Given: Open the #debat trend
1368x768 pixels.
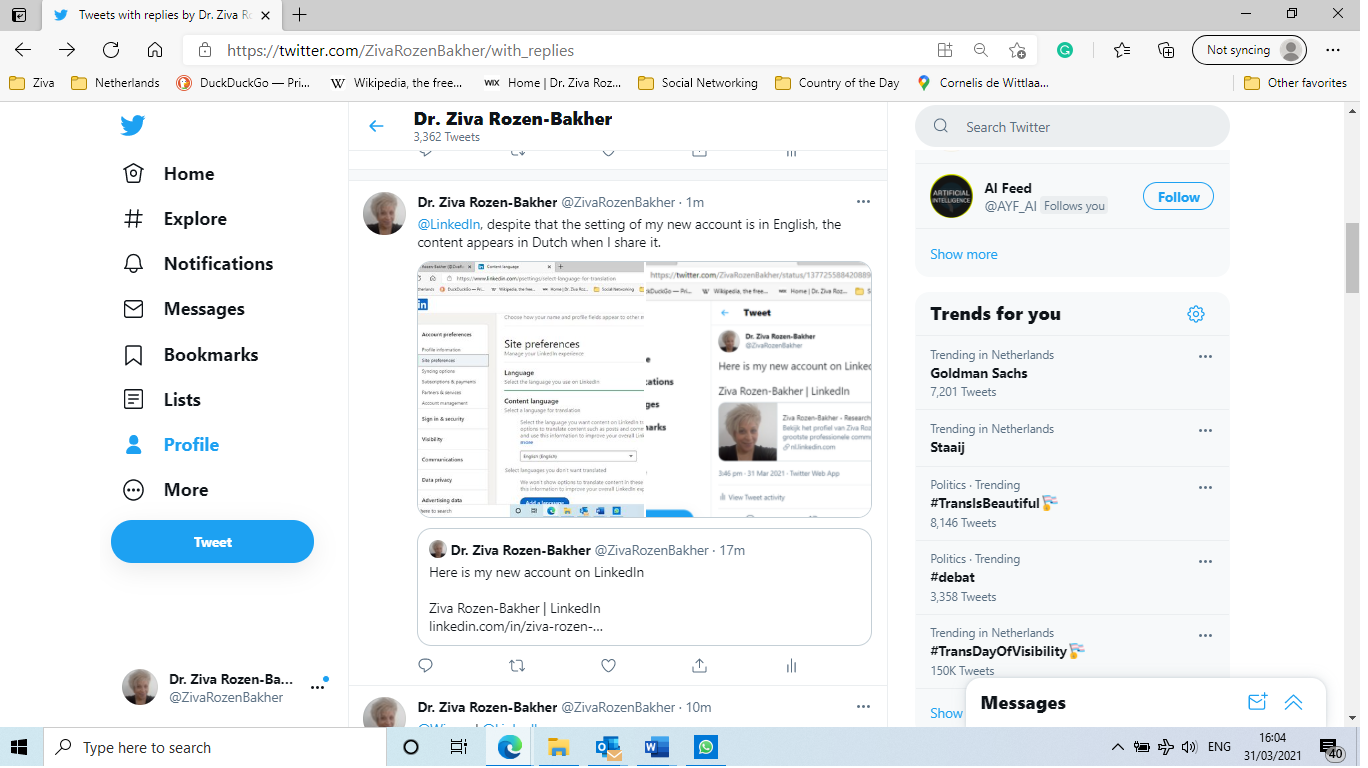Looking at the screenshot, I should point(952,577).
